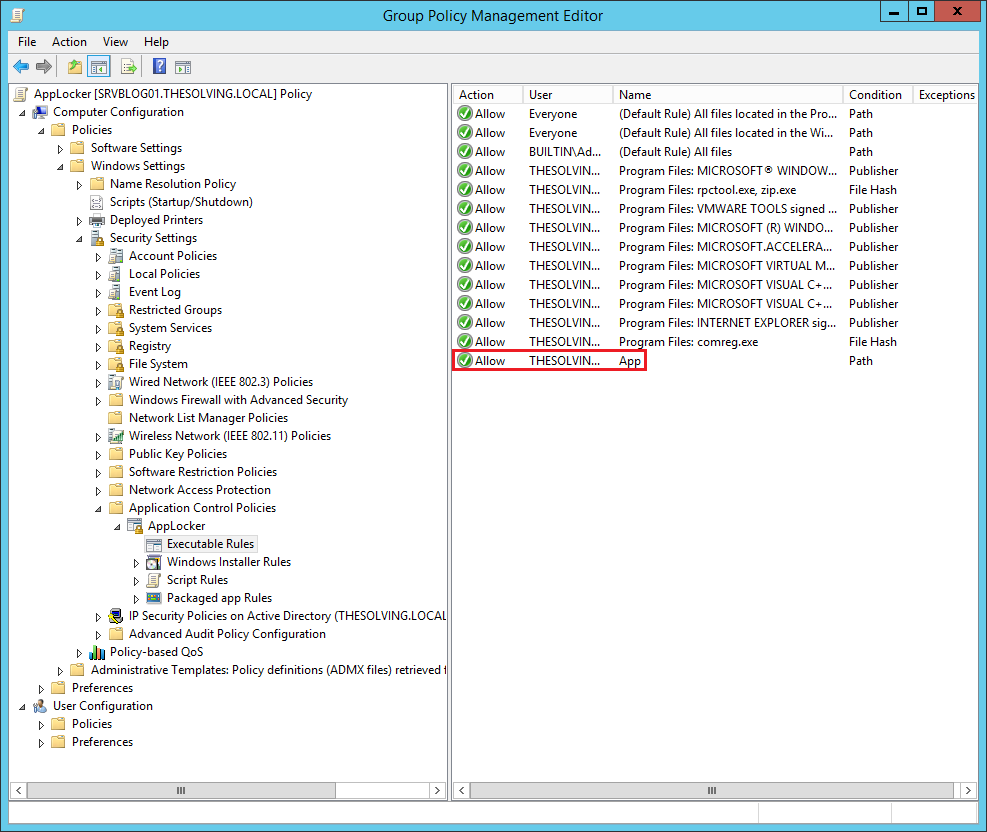Click the User Configuration icon
The height and width of the screenshot is (832, 987).
tap(40, 706)
